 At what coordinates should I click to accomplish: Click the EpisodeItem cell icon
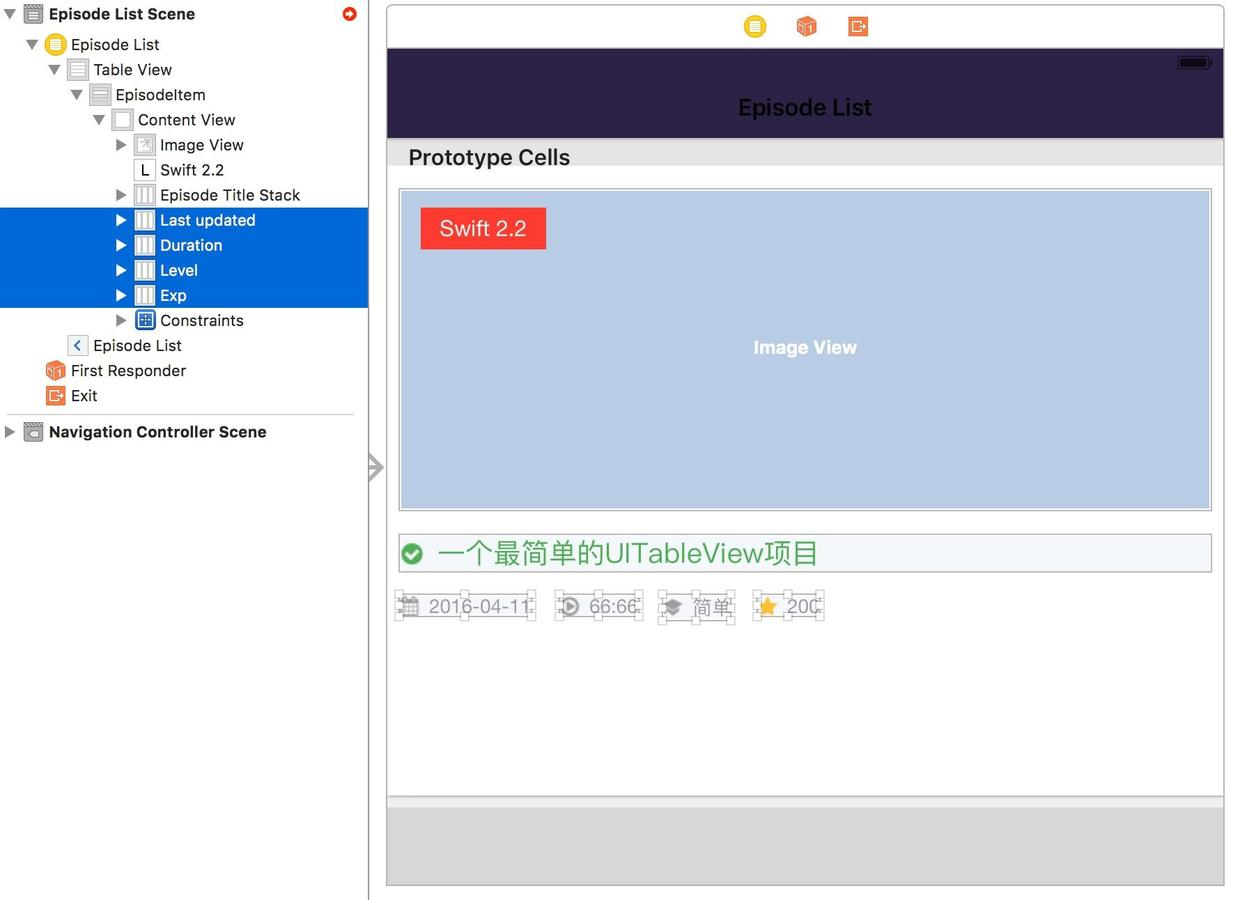click(100, 94)
